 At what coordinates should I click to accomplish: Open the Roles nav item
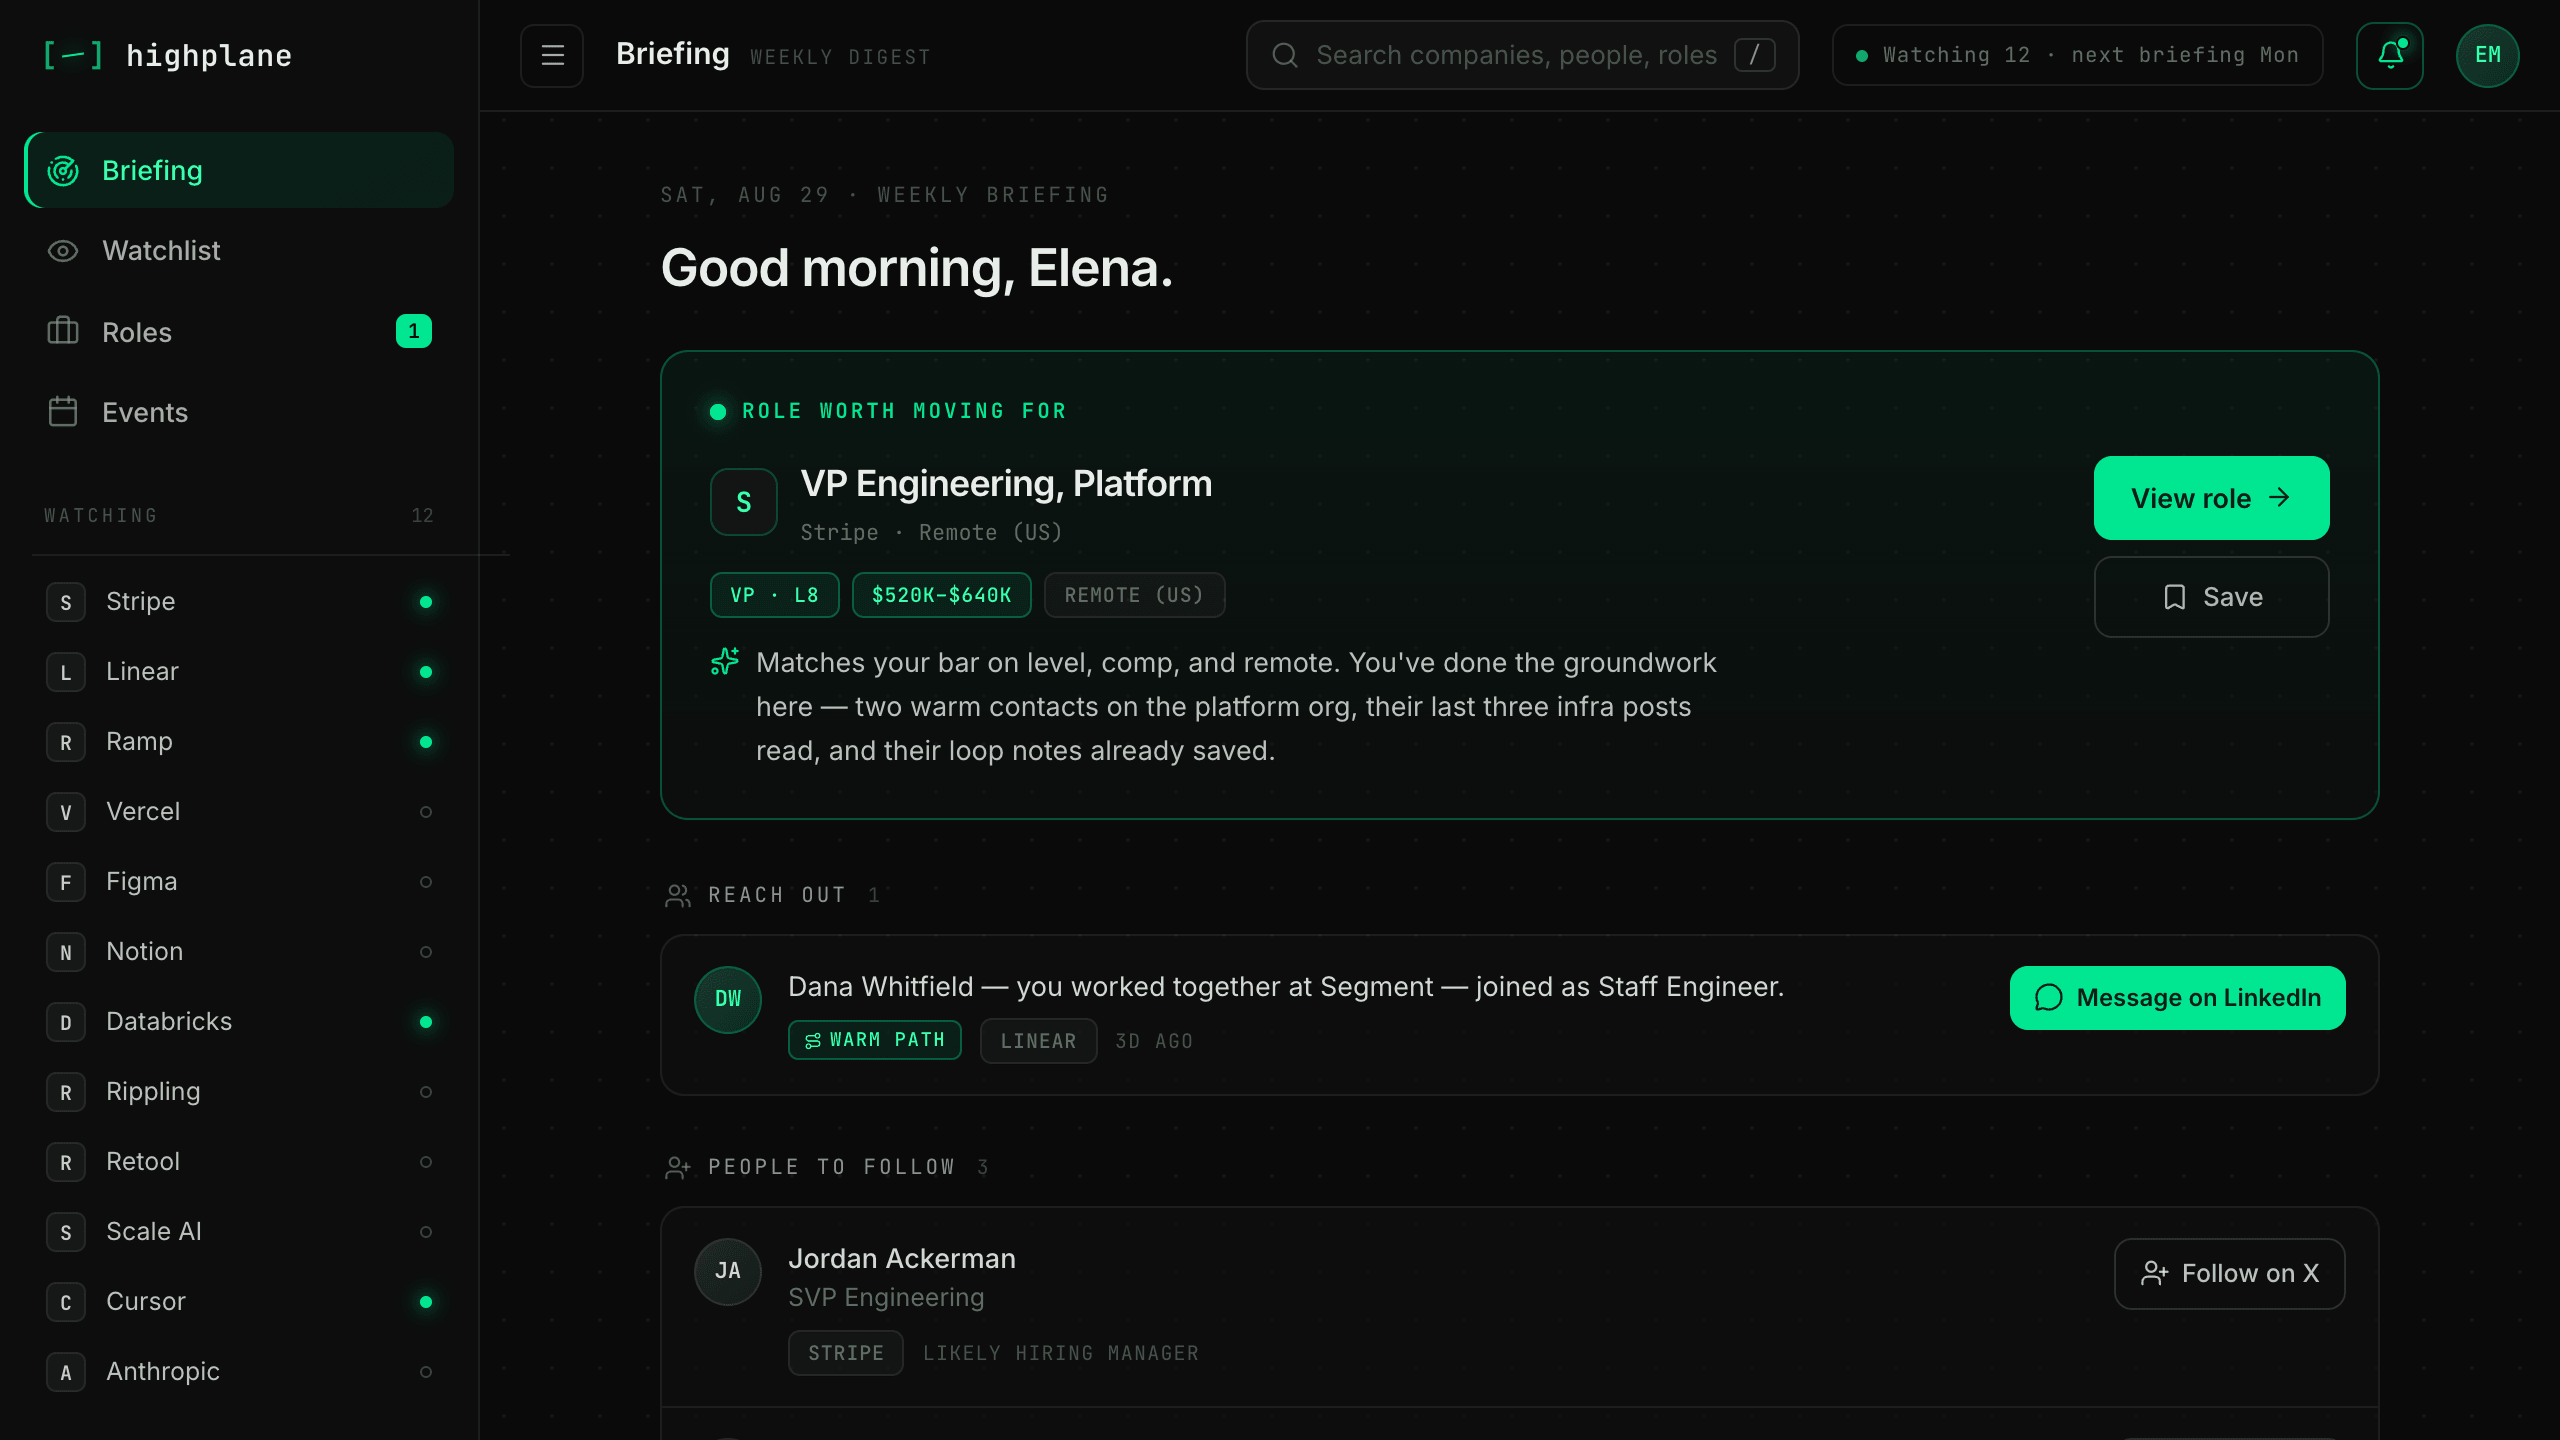pos(239,332)
